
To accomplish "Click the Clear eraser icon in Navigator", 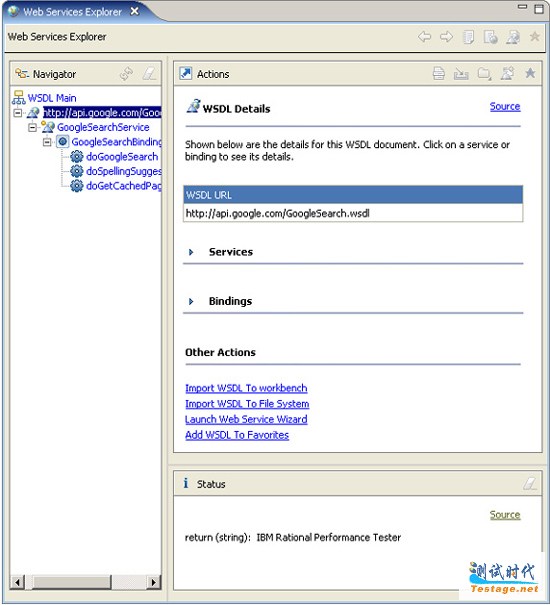I will [x=149, y=73].
